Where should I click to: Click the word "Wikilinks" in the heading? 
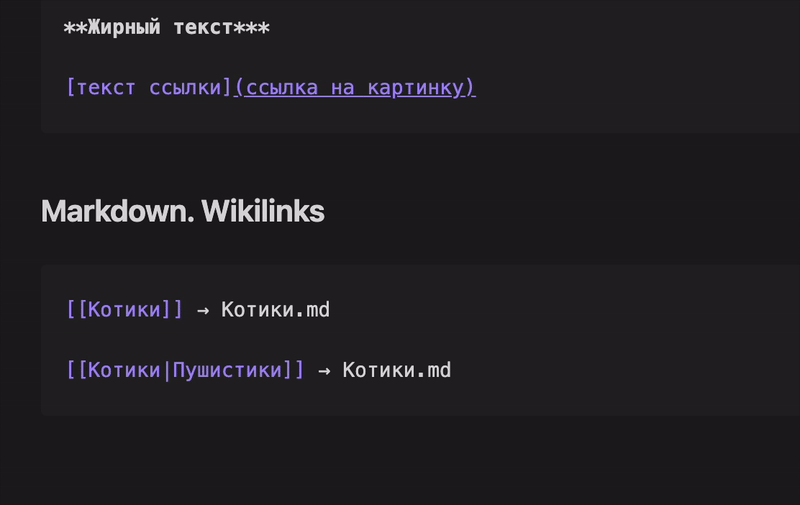click(263, 211)
